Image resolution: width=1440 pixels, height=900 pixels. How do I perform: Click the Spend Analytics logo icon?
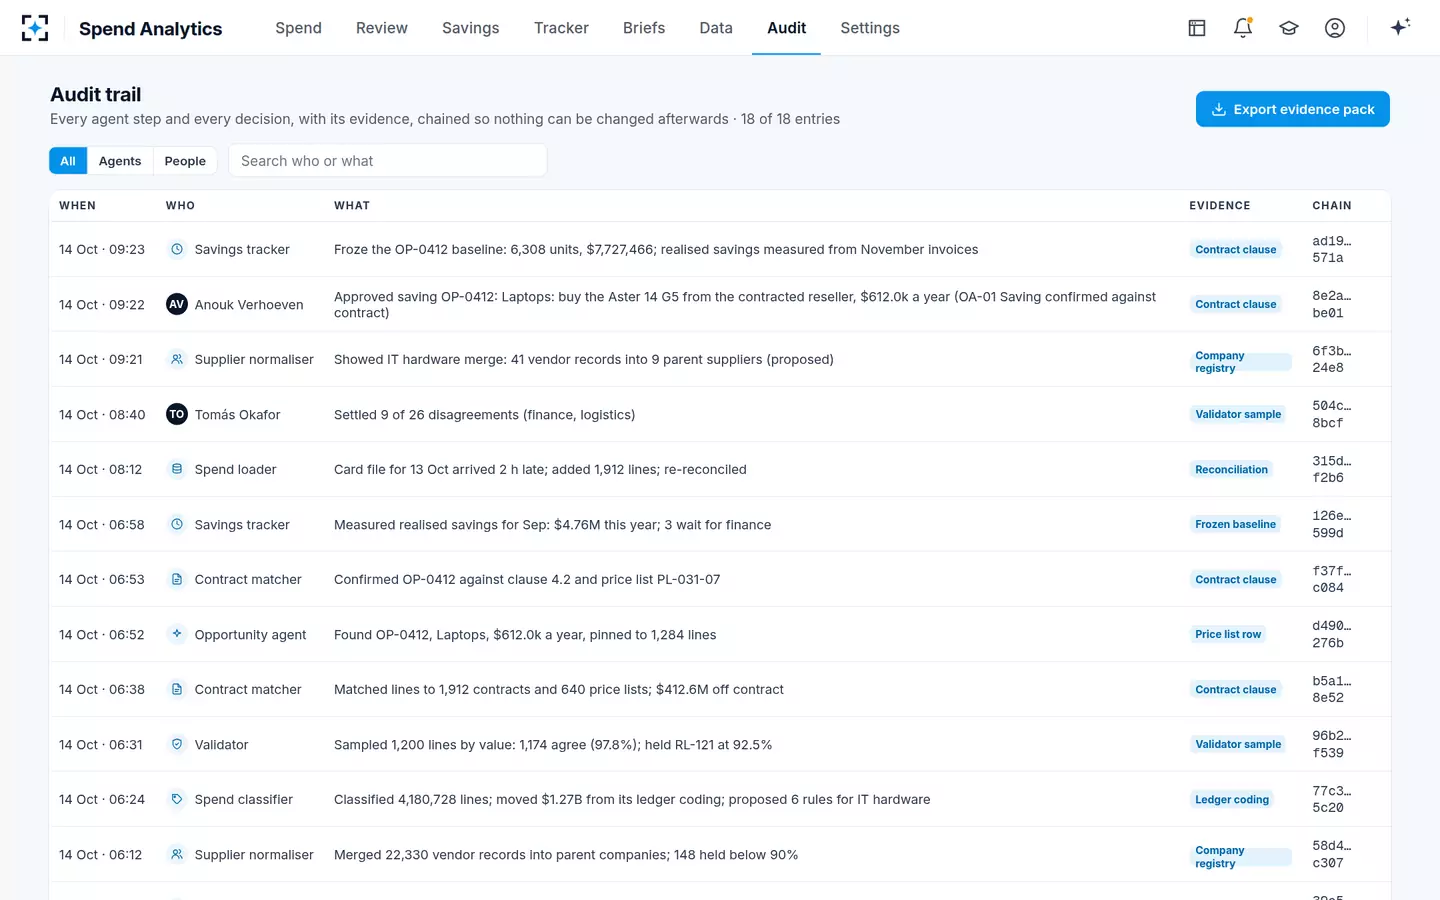point(35,28)
